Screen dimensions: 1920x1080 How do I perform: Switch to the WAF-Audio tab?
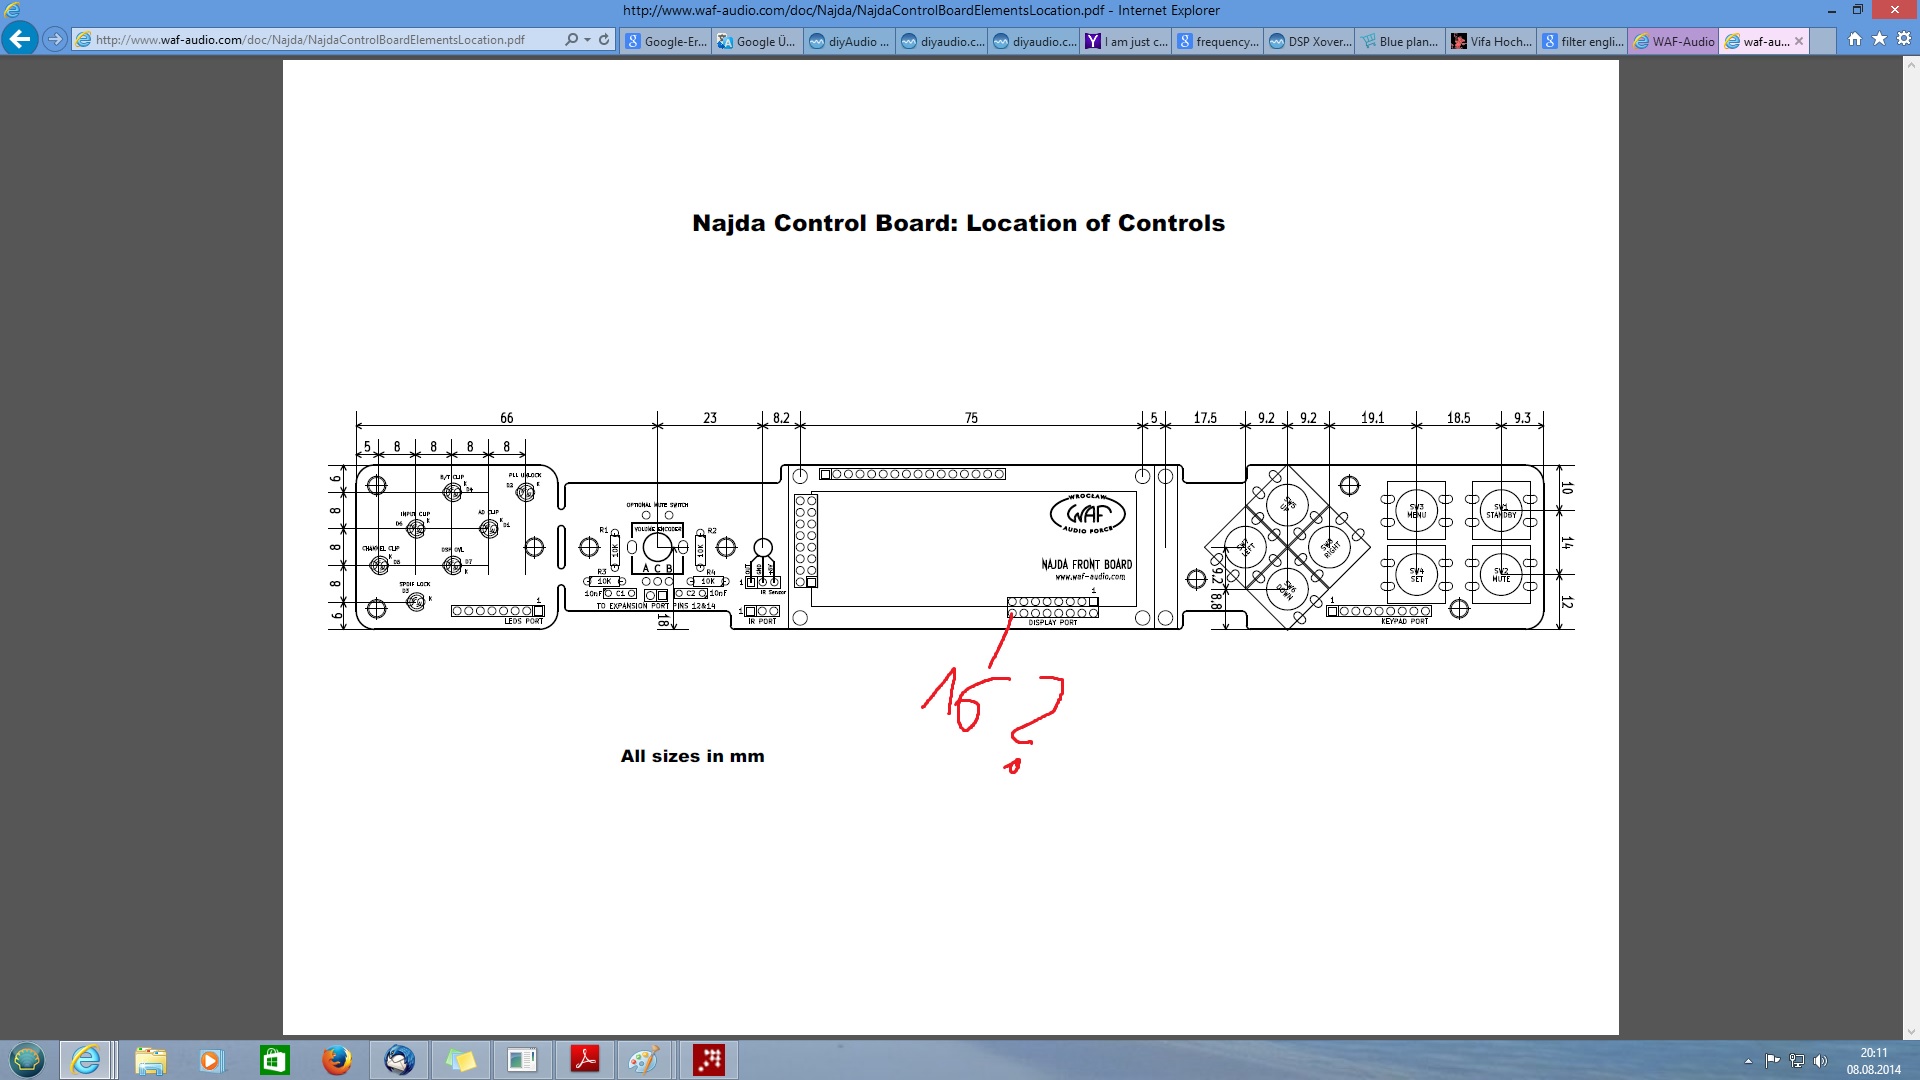click(x=1674, y=41)
